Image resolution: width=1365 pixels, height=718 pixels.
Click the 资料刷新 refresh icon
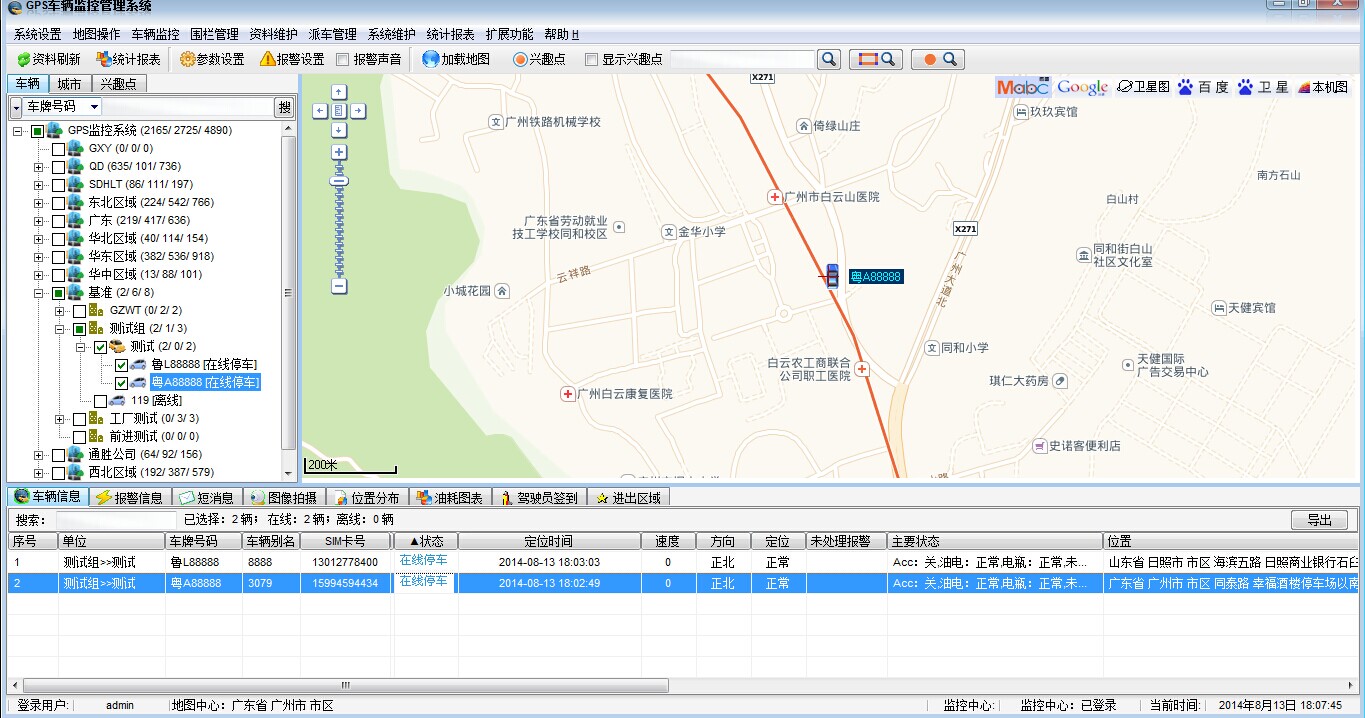coord(23,59)
